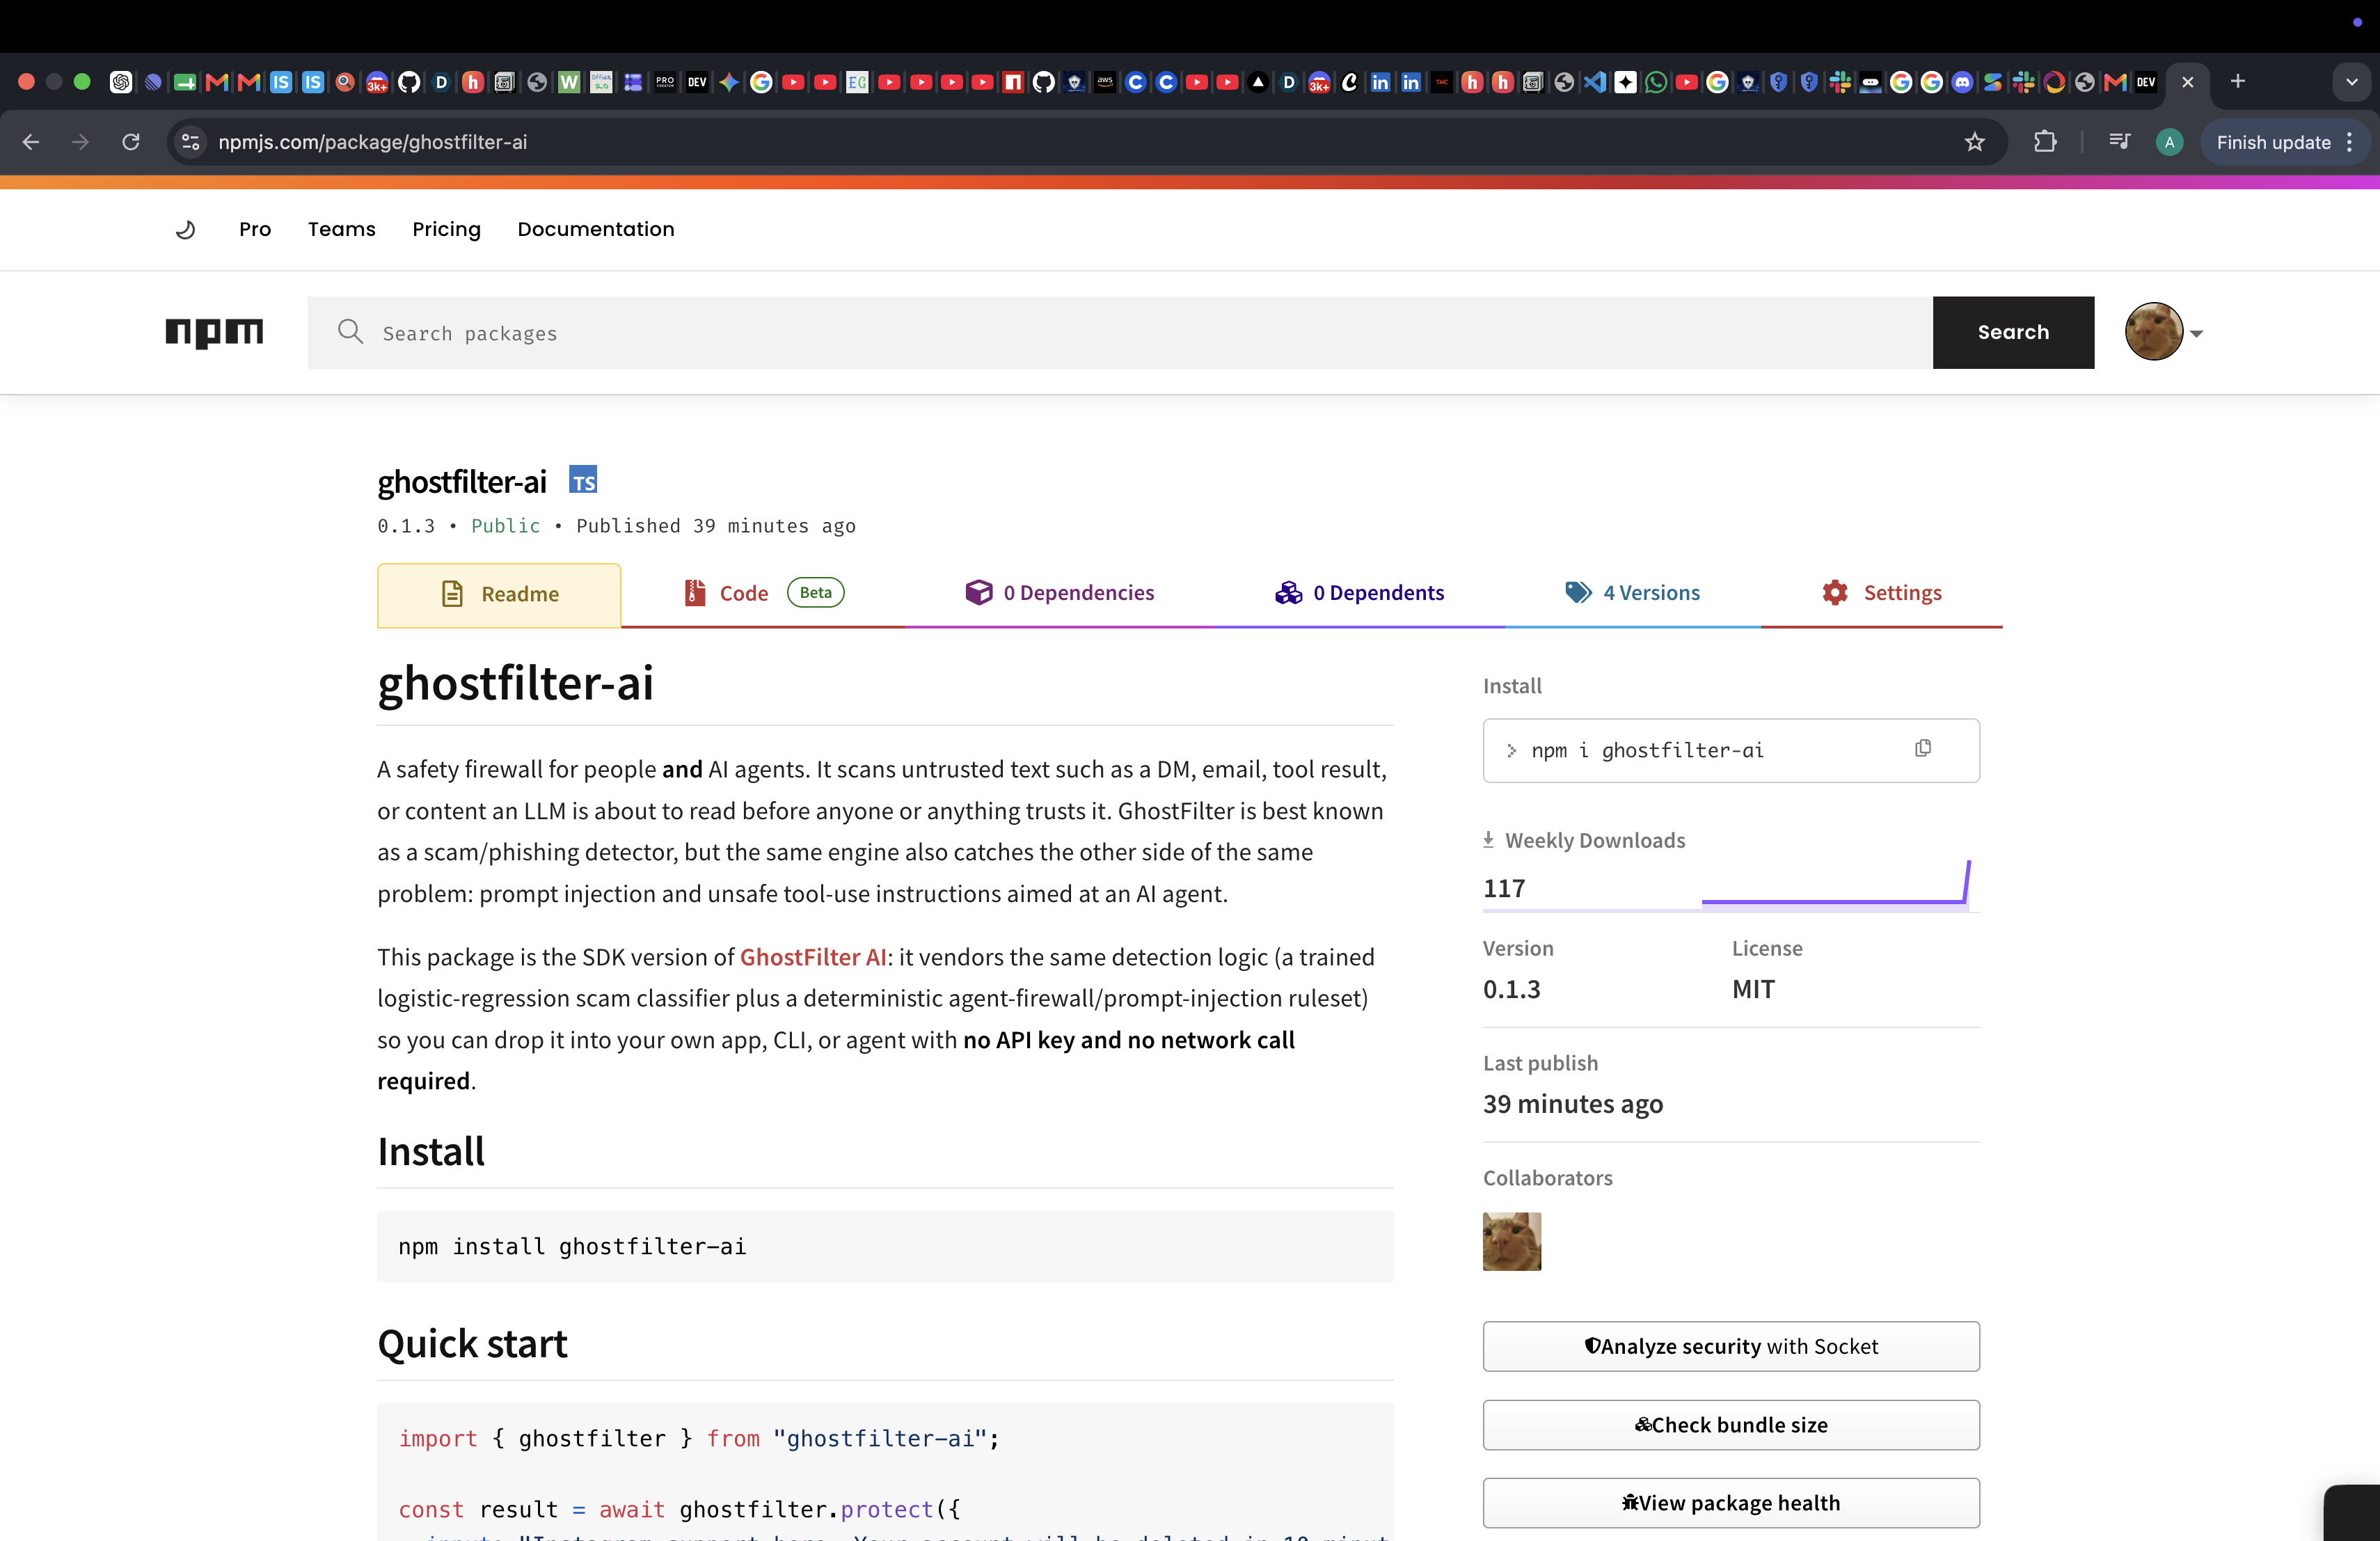Open the Chrome three-dot menu

[x=2349, y=142]
